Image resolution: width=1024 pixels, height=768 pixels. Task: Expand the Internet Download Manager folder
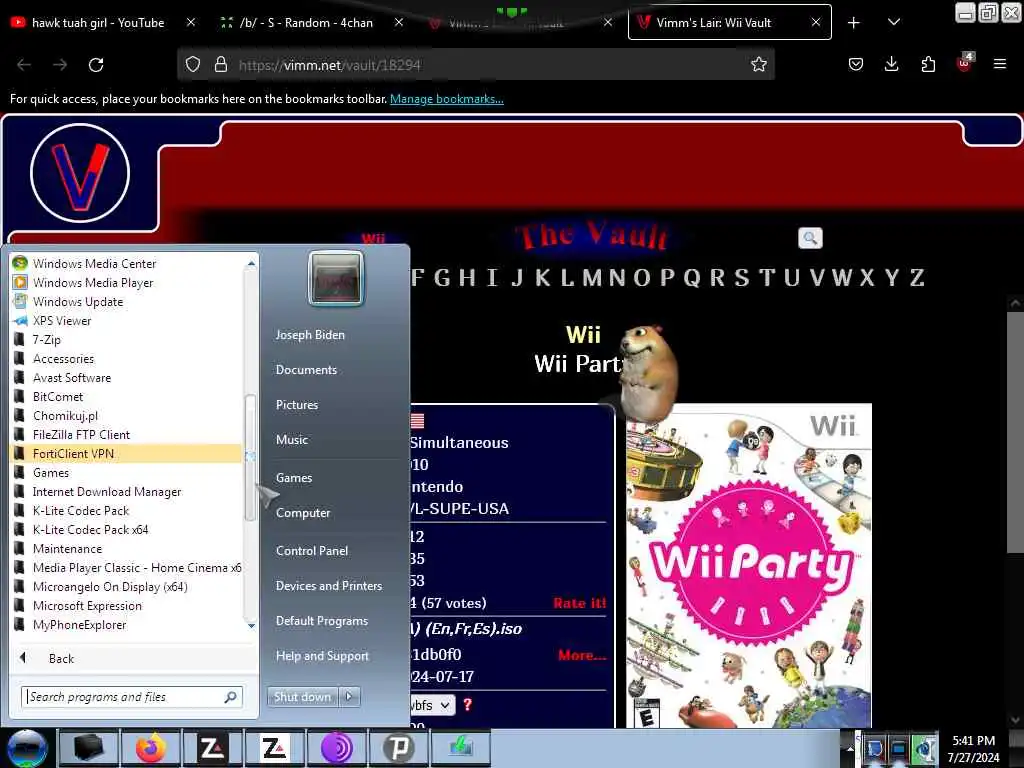click(106, 491)
